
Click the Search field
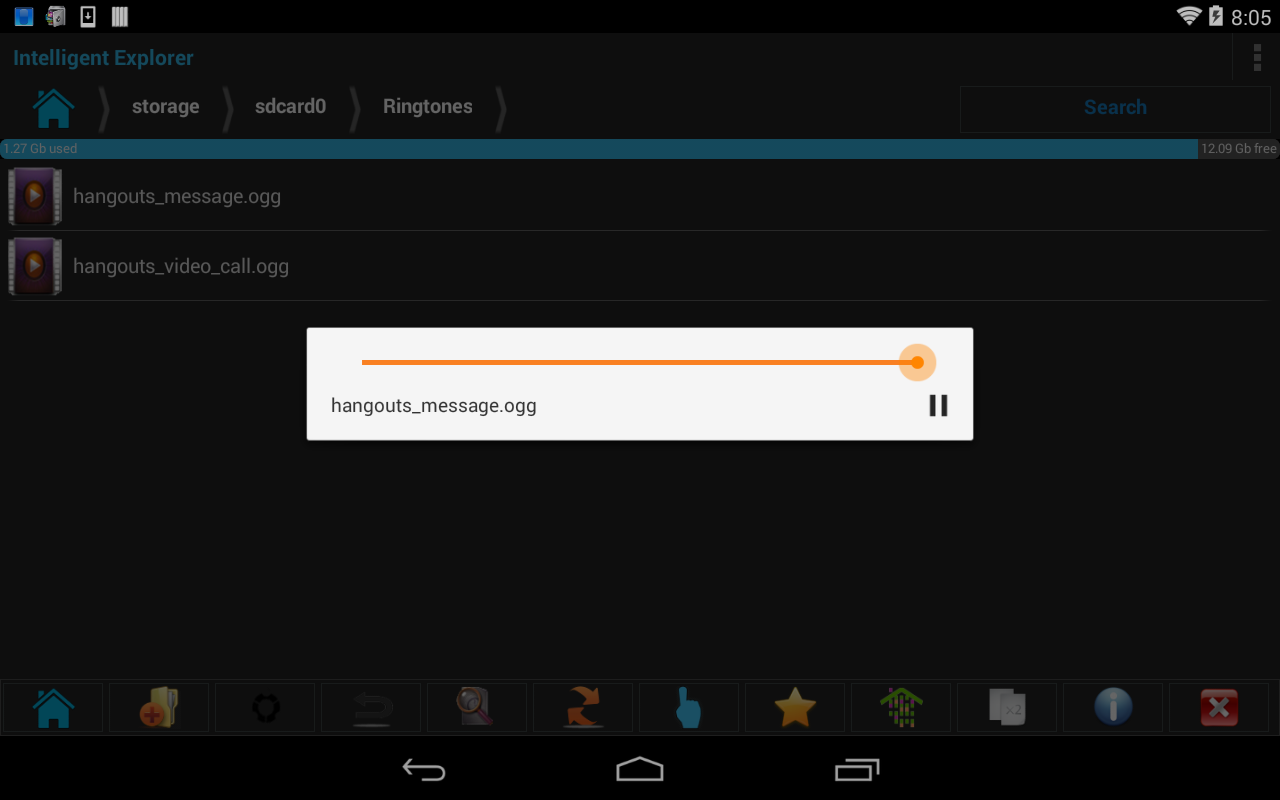click(1115, 108)
